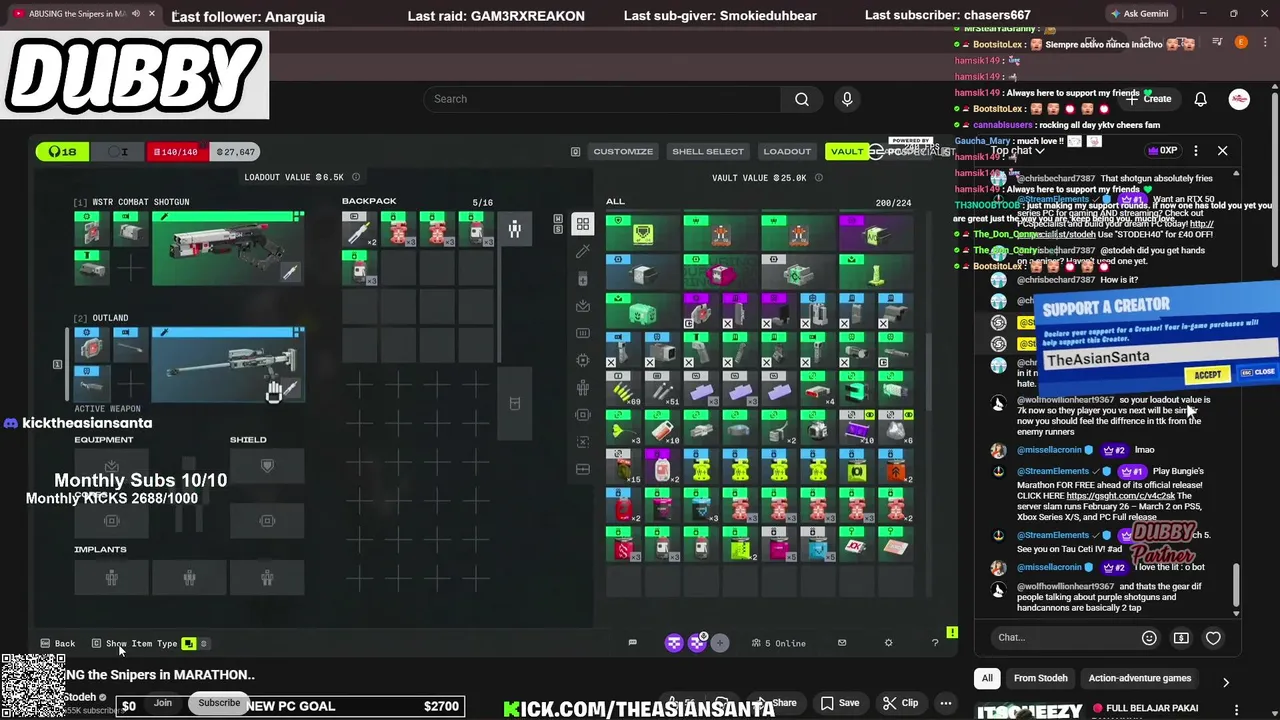Open the emoji picker in chat input
Image resolution: width=1280 pixels, height=720 pixels.
1149,638
